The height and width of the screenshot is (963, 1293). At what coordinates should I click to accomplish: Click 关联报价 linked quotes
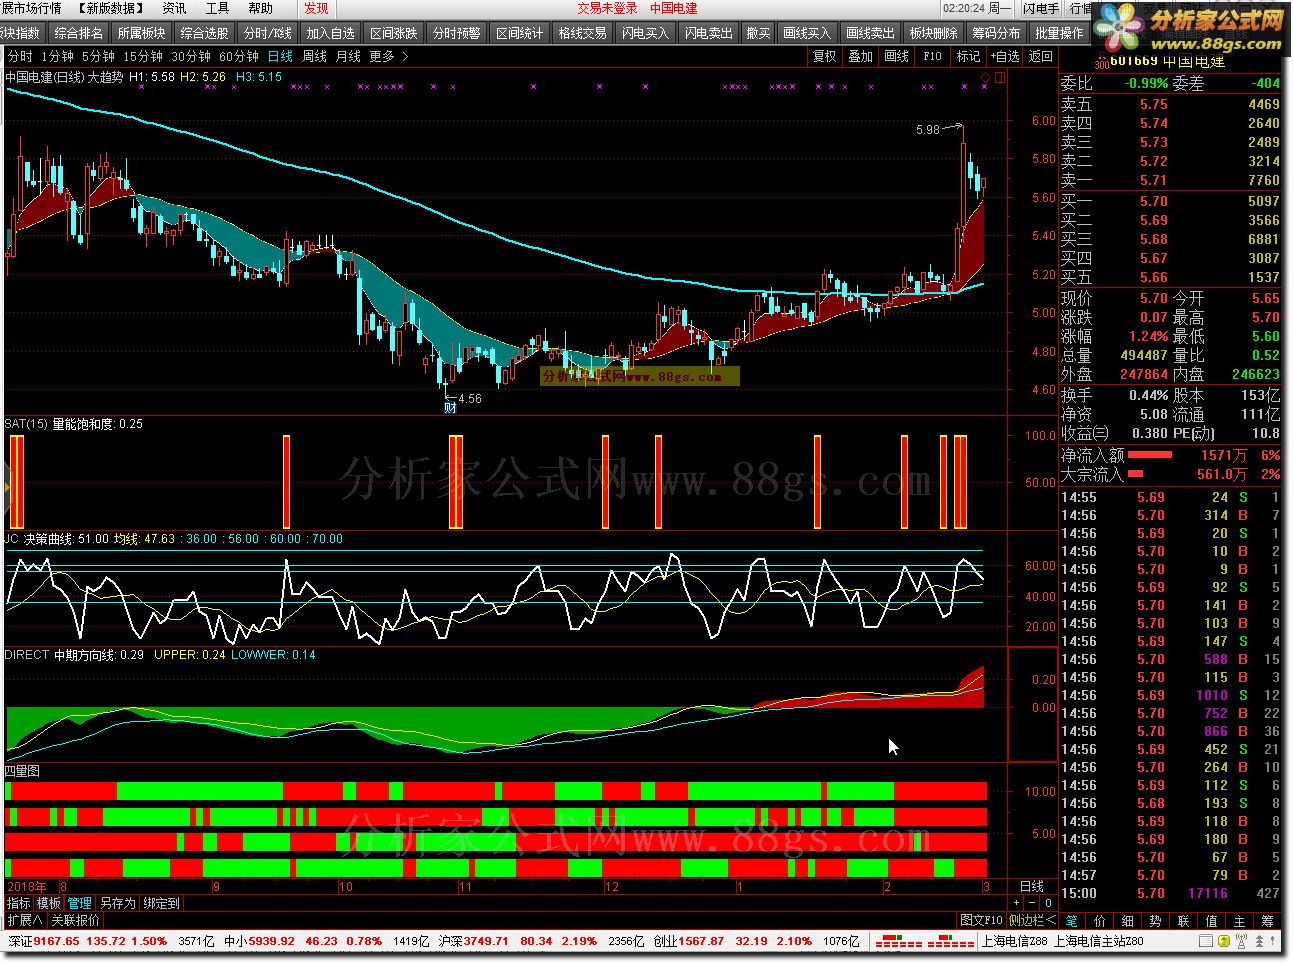click(76, 920)
